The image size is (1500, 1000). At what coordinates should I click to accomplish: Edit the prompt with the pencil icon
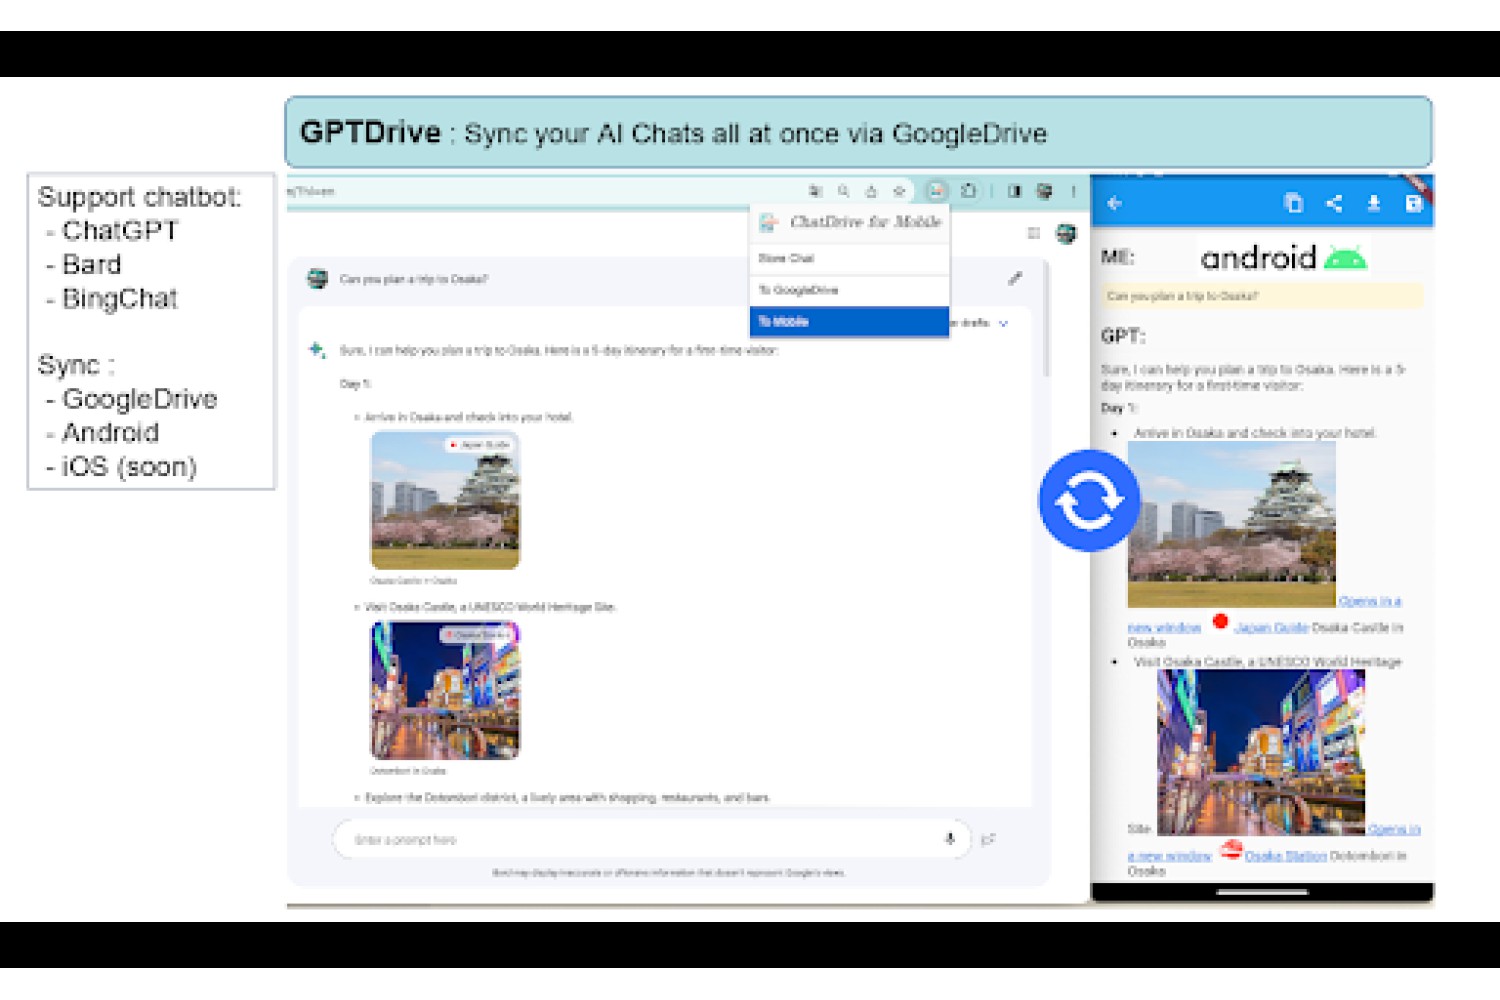pyautogui.click(x=1015, y=279)
